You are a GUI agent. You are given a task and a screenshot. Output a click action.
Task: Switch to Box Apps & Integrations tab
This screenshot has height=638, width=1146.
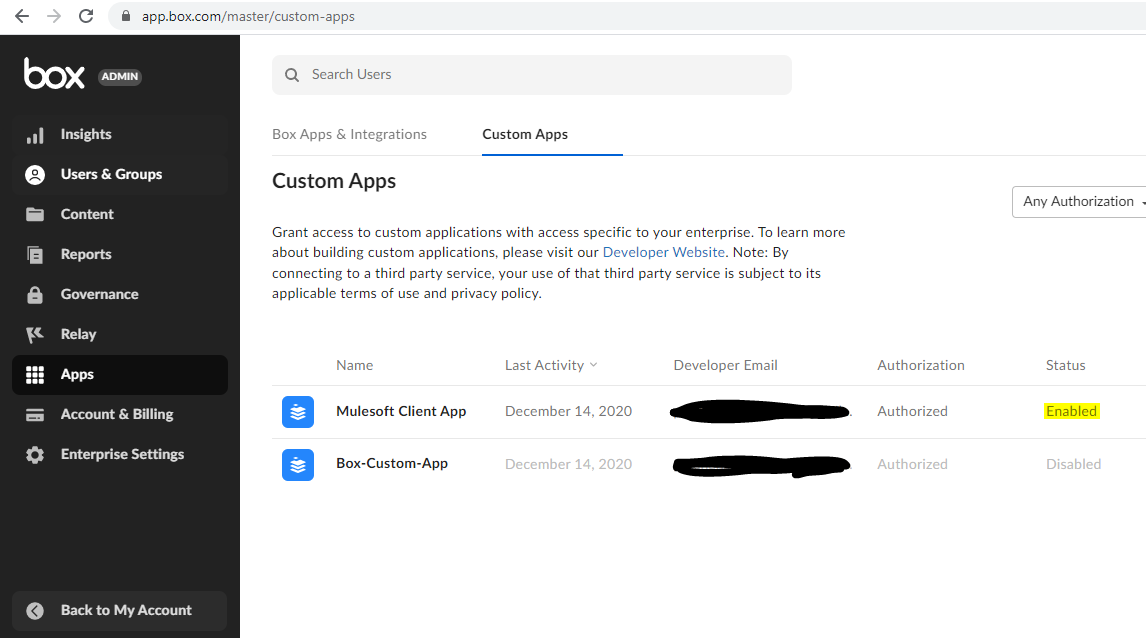[349, 134]
